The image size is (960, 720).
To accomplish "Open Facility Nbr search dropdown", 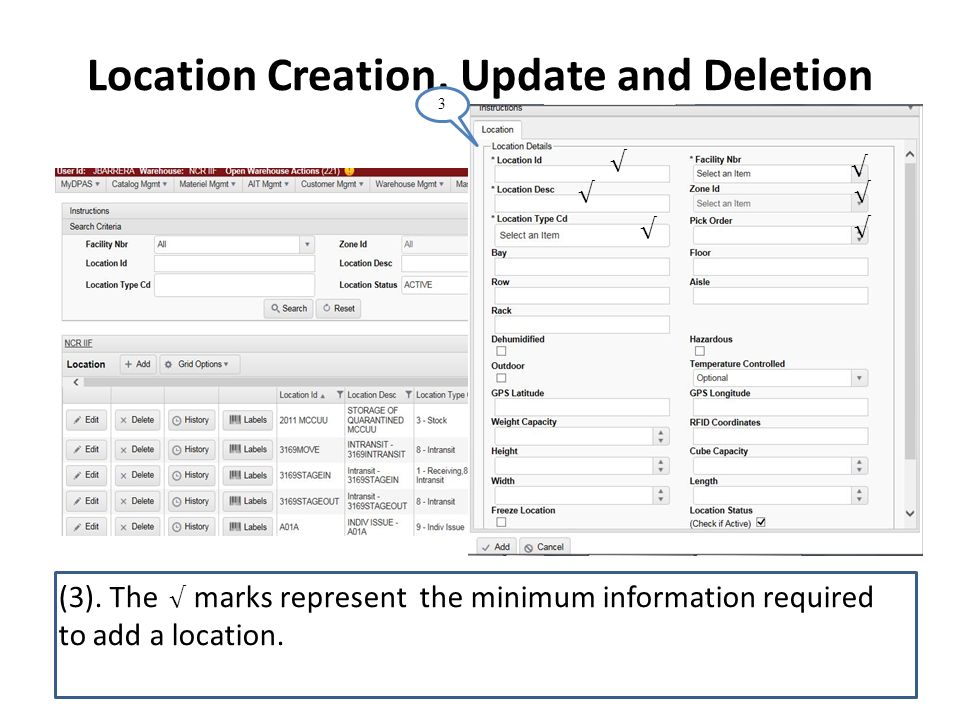I will point(307,244).
